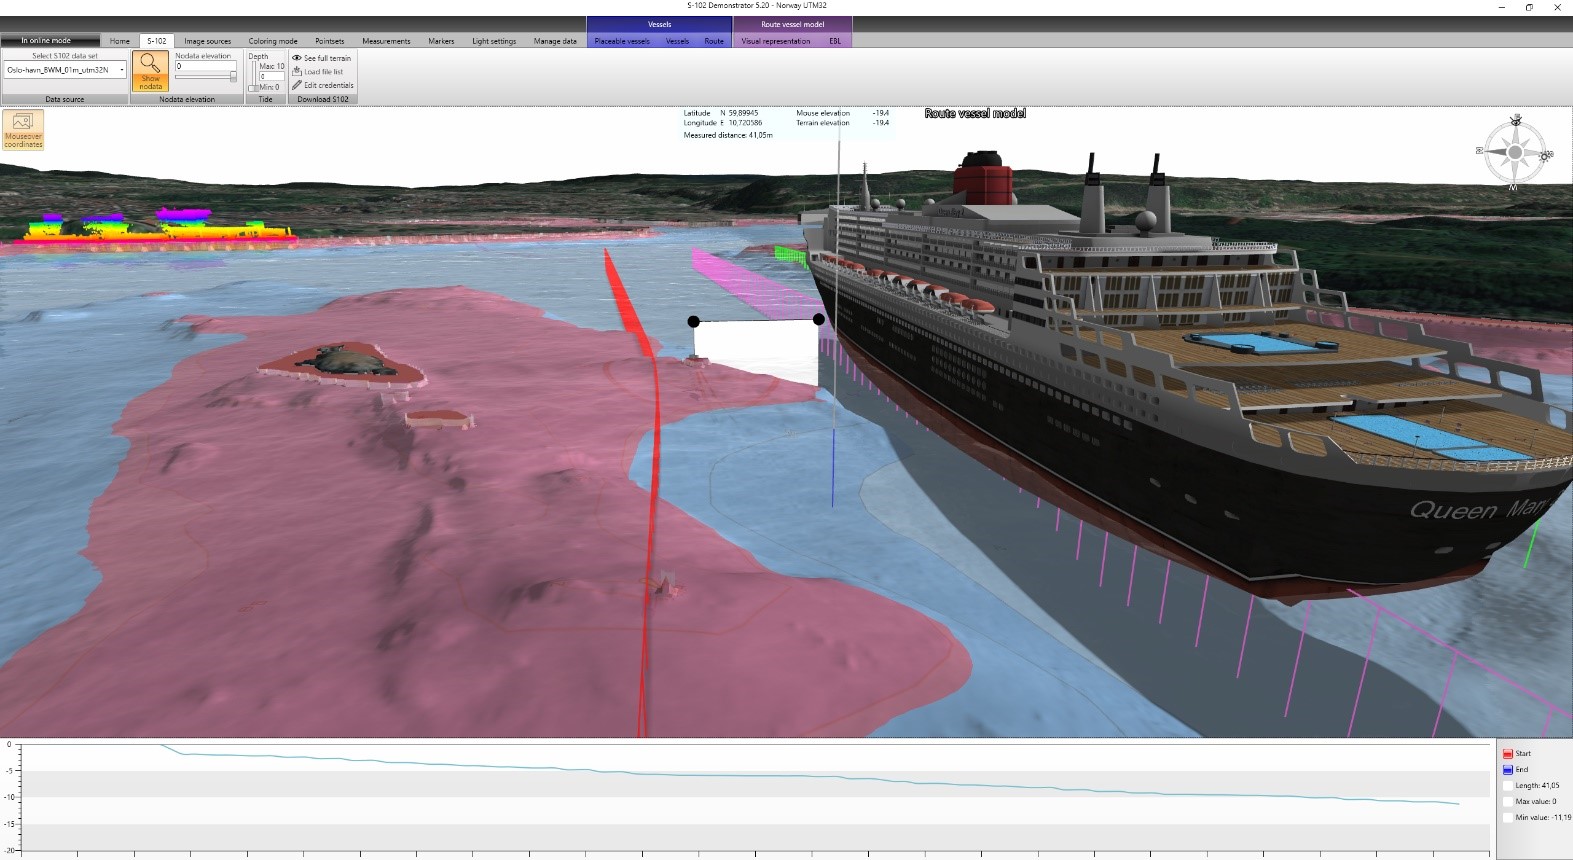Click the Nodata elevation slider handle

[233, 77]
